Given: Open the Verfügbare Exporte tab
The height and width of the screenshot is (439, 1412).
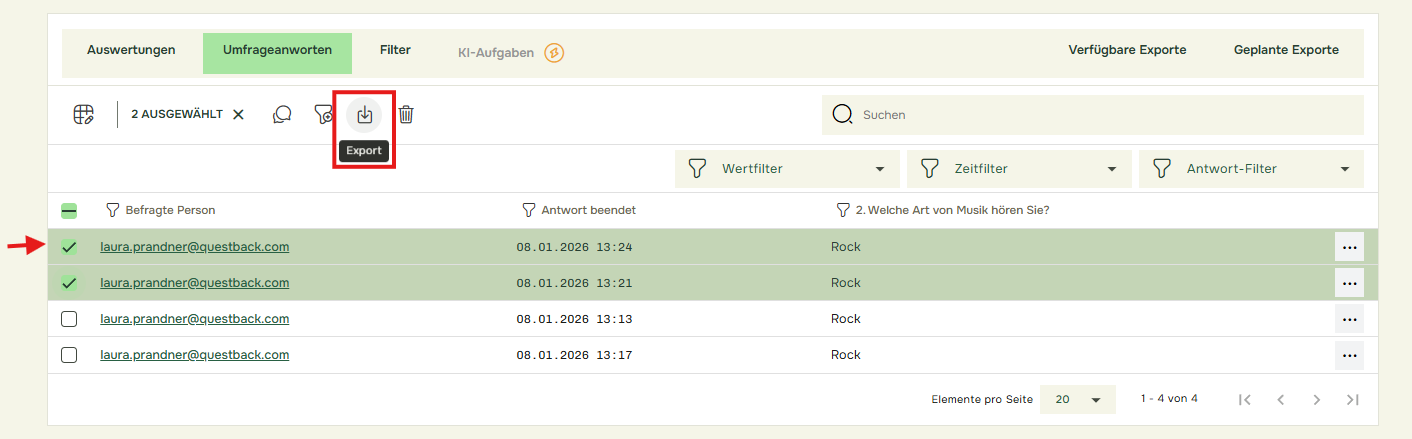Looking at the screenshot, I should (1127, 50).
